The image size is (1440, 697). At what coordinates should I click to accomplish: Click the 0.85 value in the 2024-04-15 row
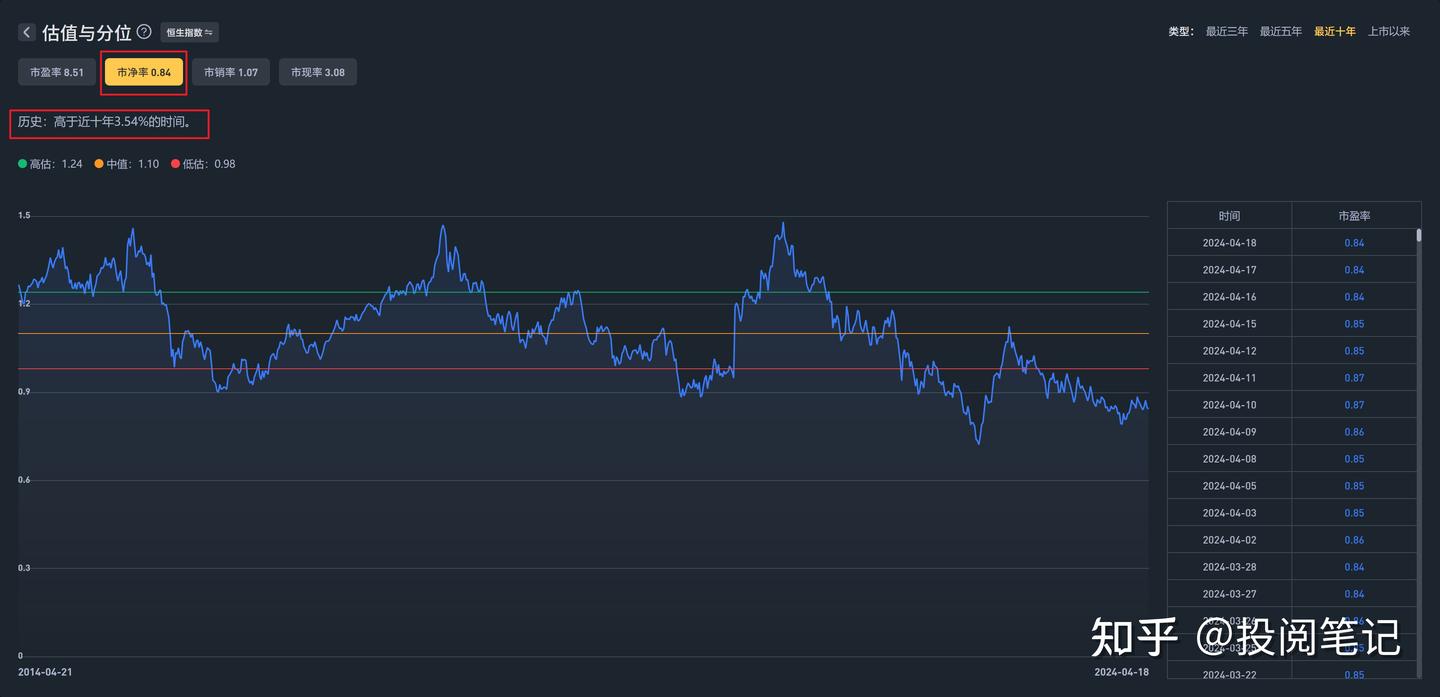tap(1354, 324)
